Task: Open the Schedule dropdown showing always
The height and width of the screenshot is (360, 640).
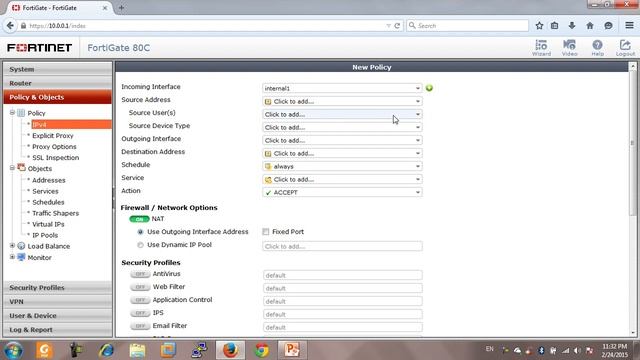Action: coord(342,167)
